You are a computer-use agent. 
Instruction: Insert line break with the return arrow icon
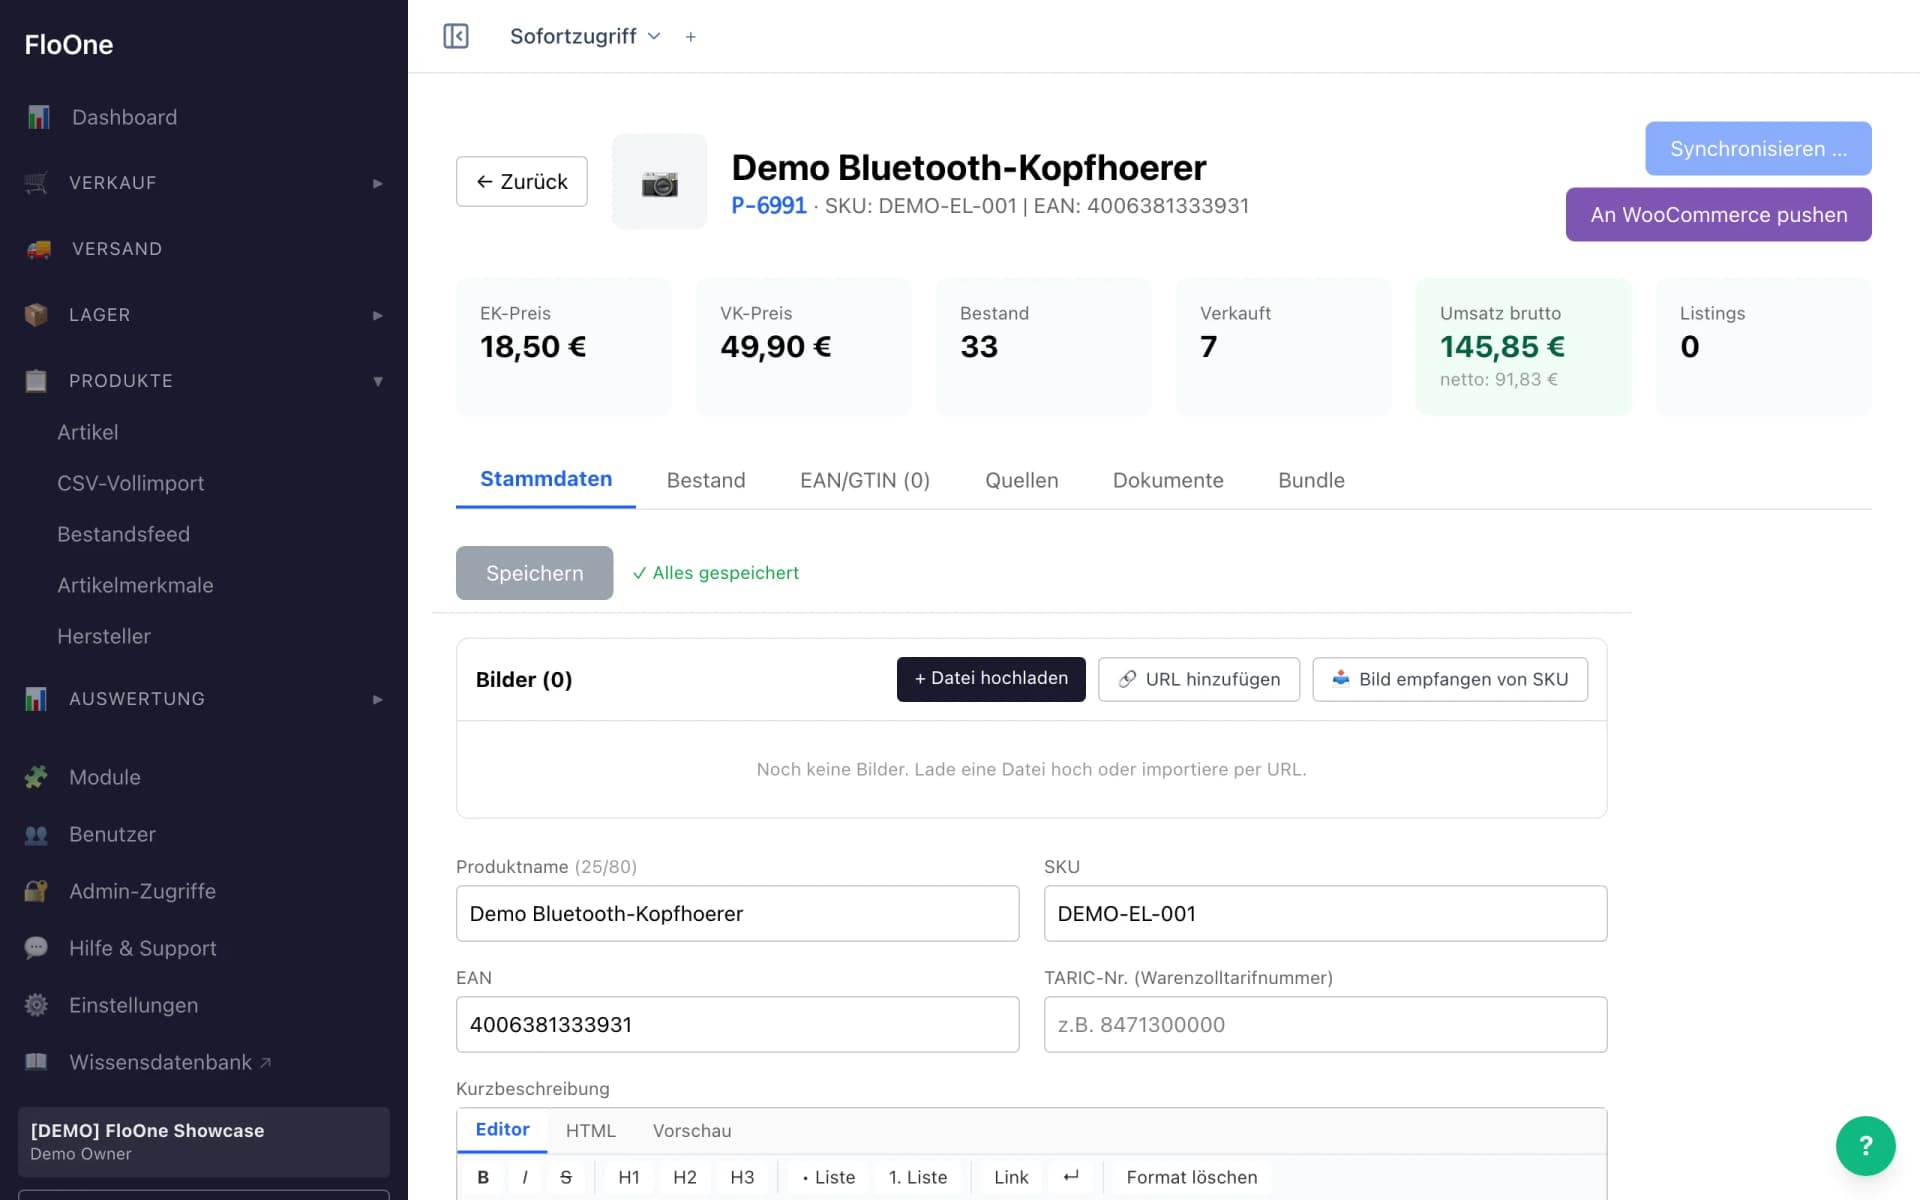1071,1177
